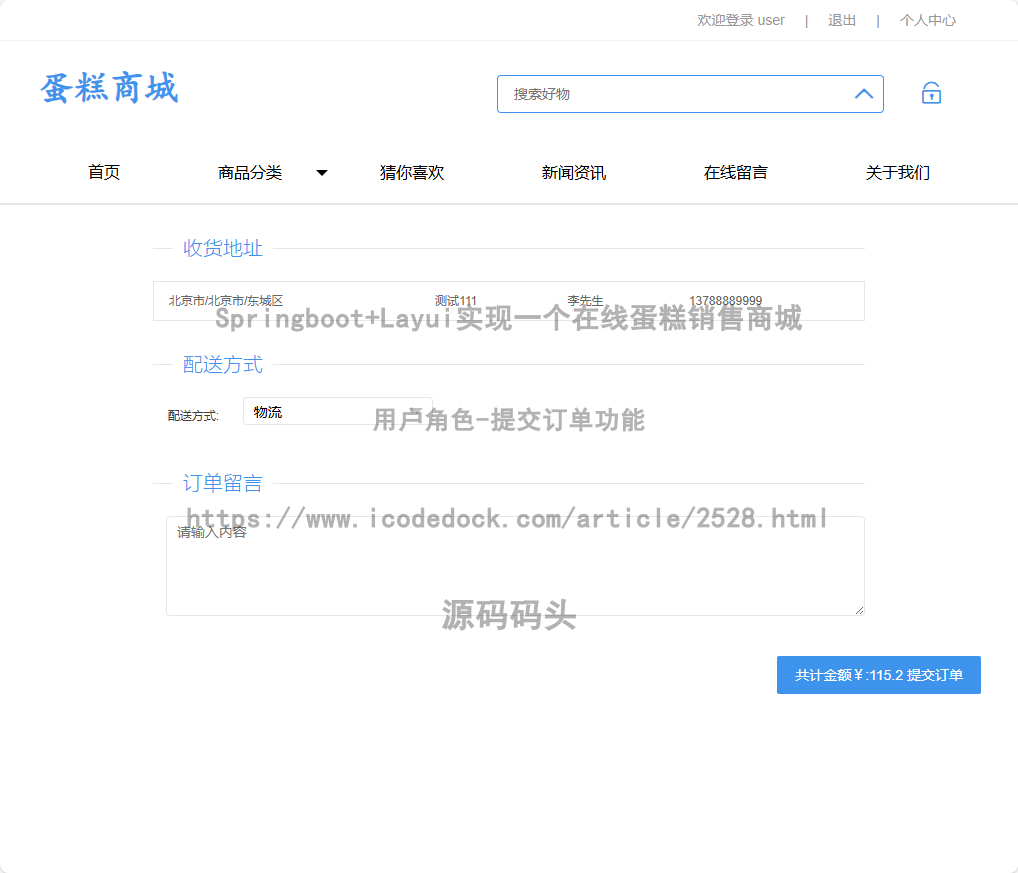Open 关于我们 navigation item
Screen dimensions: 1018x873
[x=898, y=173]
